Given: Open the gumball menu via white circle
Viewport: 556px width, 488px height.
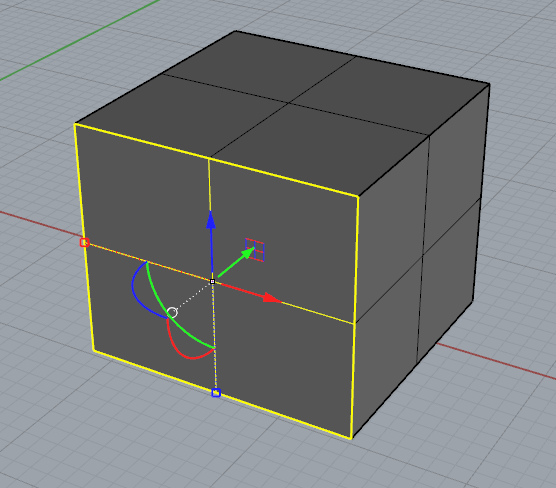Looking at the screenshot, I should 172,312.
